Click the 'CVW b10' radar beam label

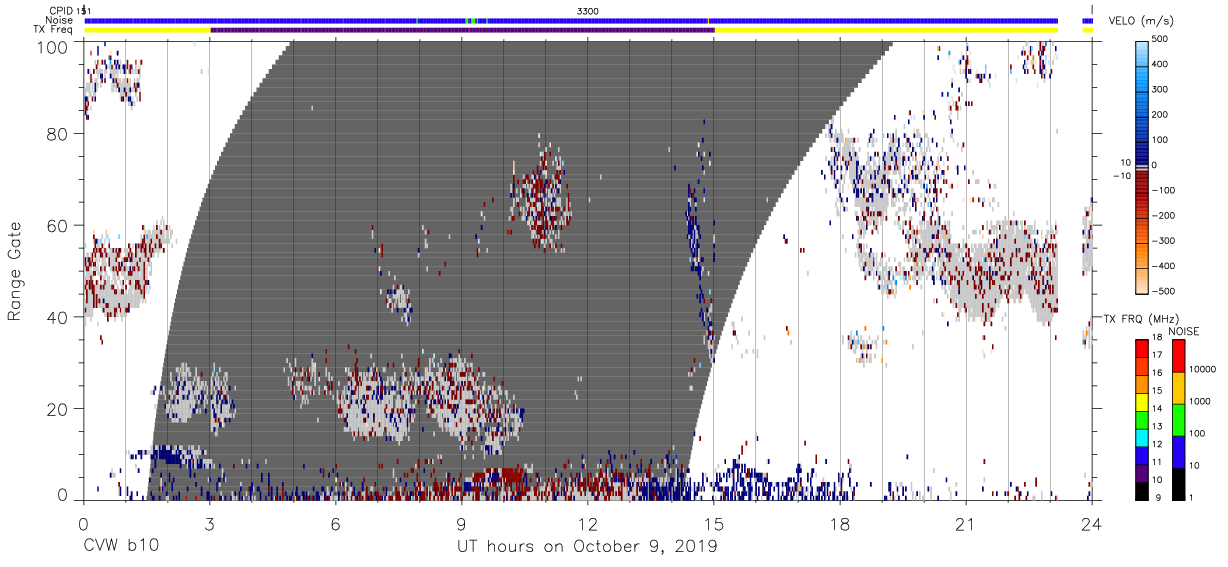120,547
